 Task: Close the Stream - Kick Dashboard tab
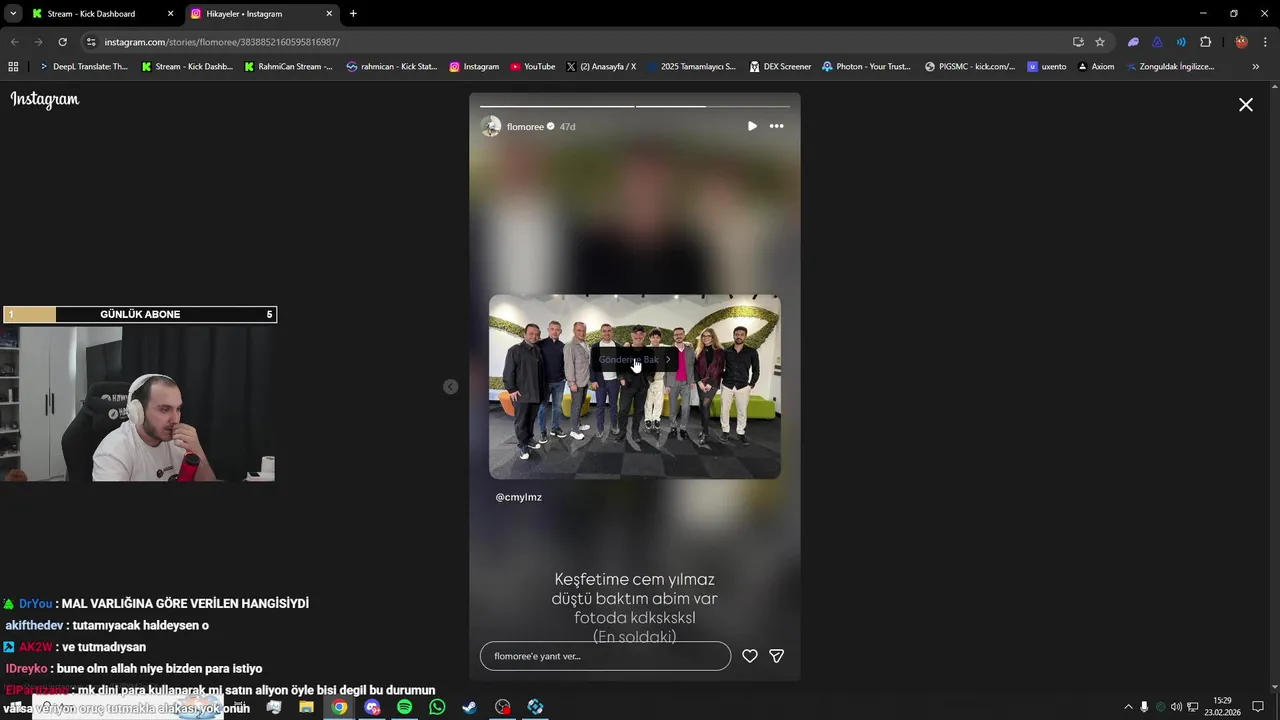click(x=170, y=14)
